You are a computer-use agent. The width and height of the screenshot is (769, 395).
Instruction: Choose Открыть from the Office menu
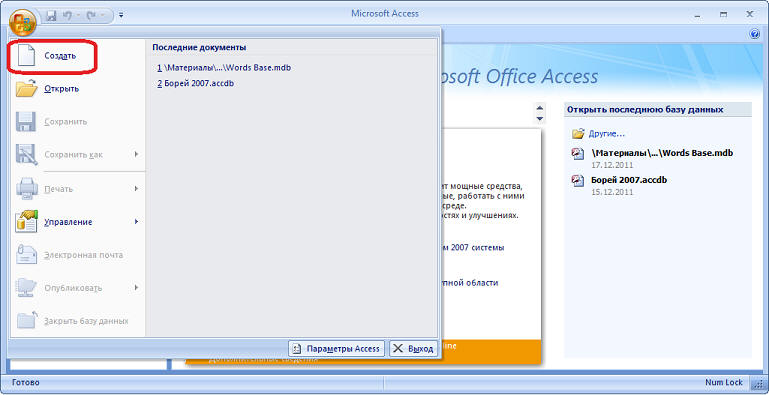pyautogui.click(x=77, y=89)
